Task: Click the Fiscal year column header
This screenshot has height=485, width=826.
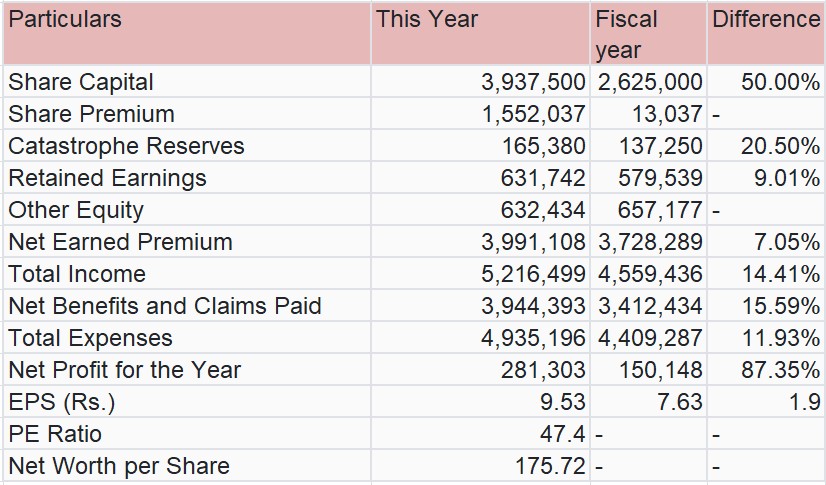Action: tap(627, 34)
